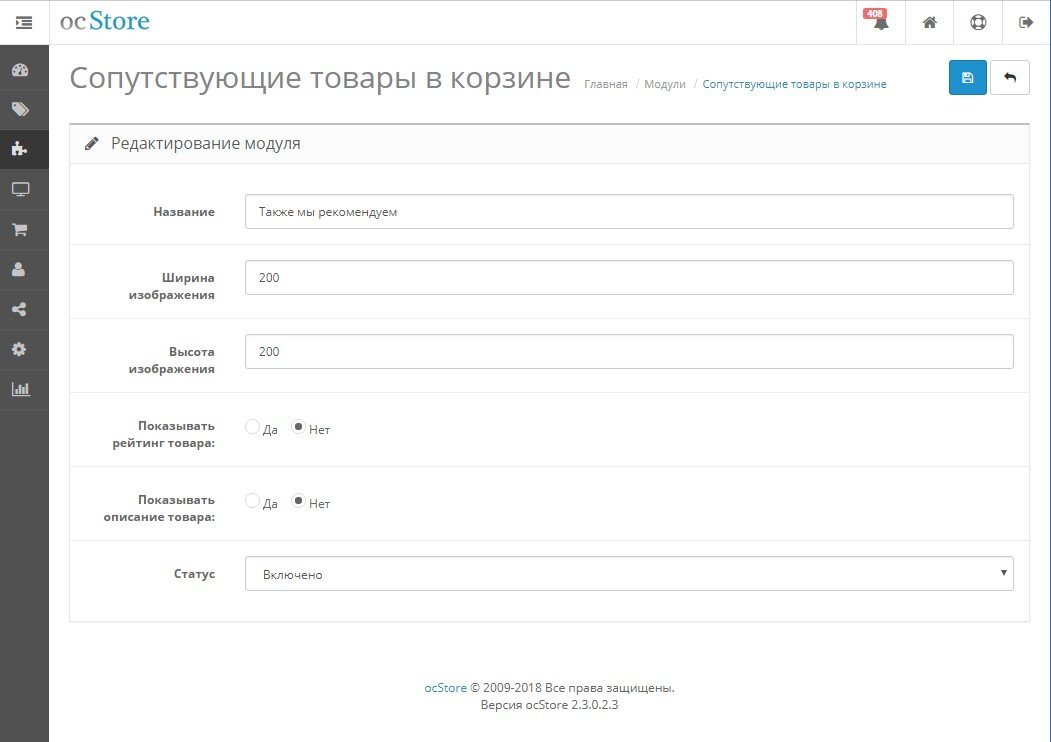Screen dimensions: 1051x742
Task: Open the Статус dropdown set to Включено
Action: [628, 574]
